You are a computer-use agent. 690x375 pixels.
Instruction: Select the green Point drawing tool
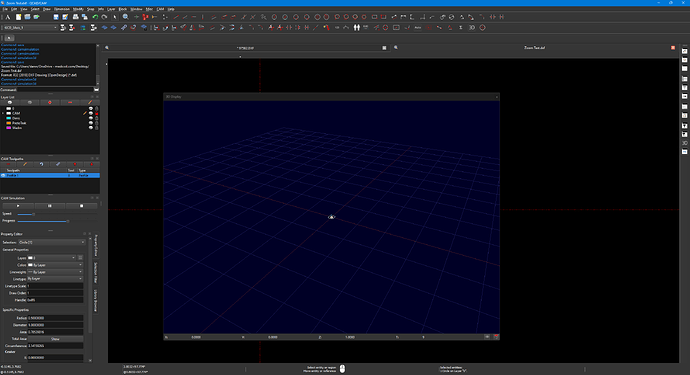point(136,17)
